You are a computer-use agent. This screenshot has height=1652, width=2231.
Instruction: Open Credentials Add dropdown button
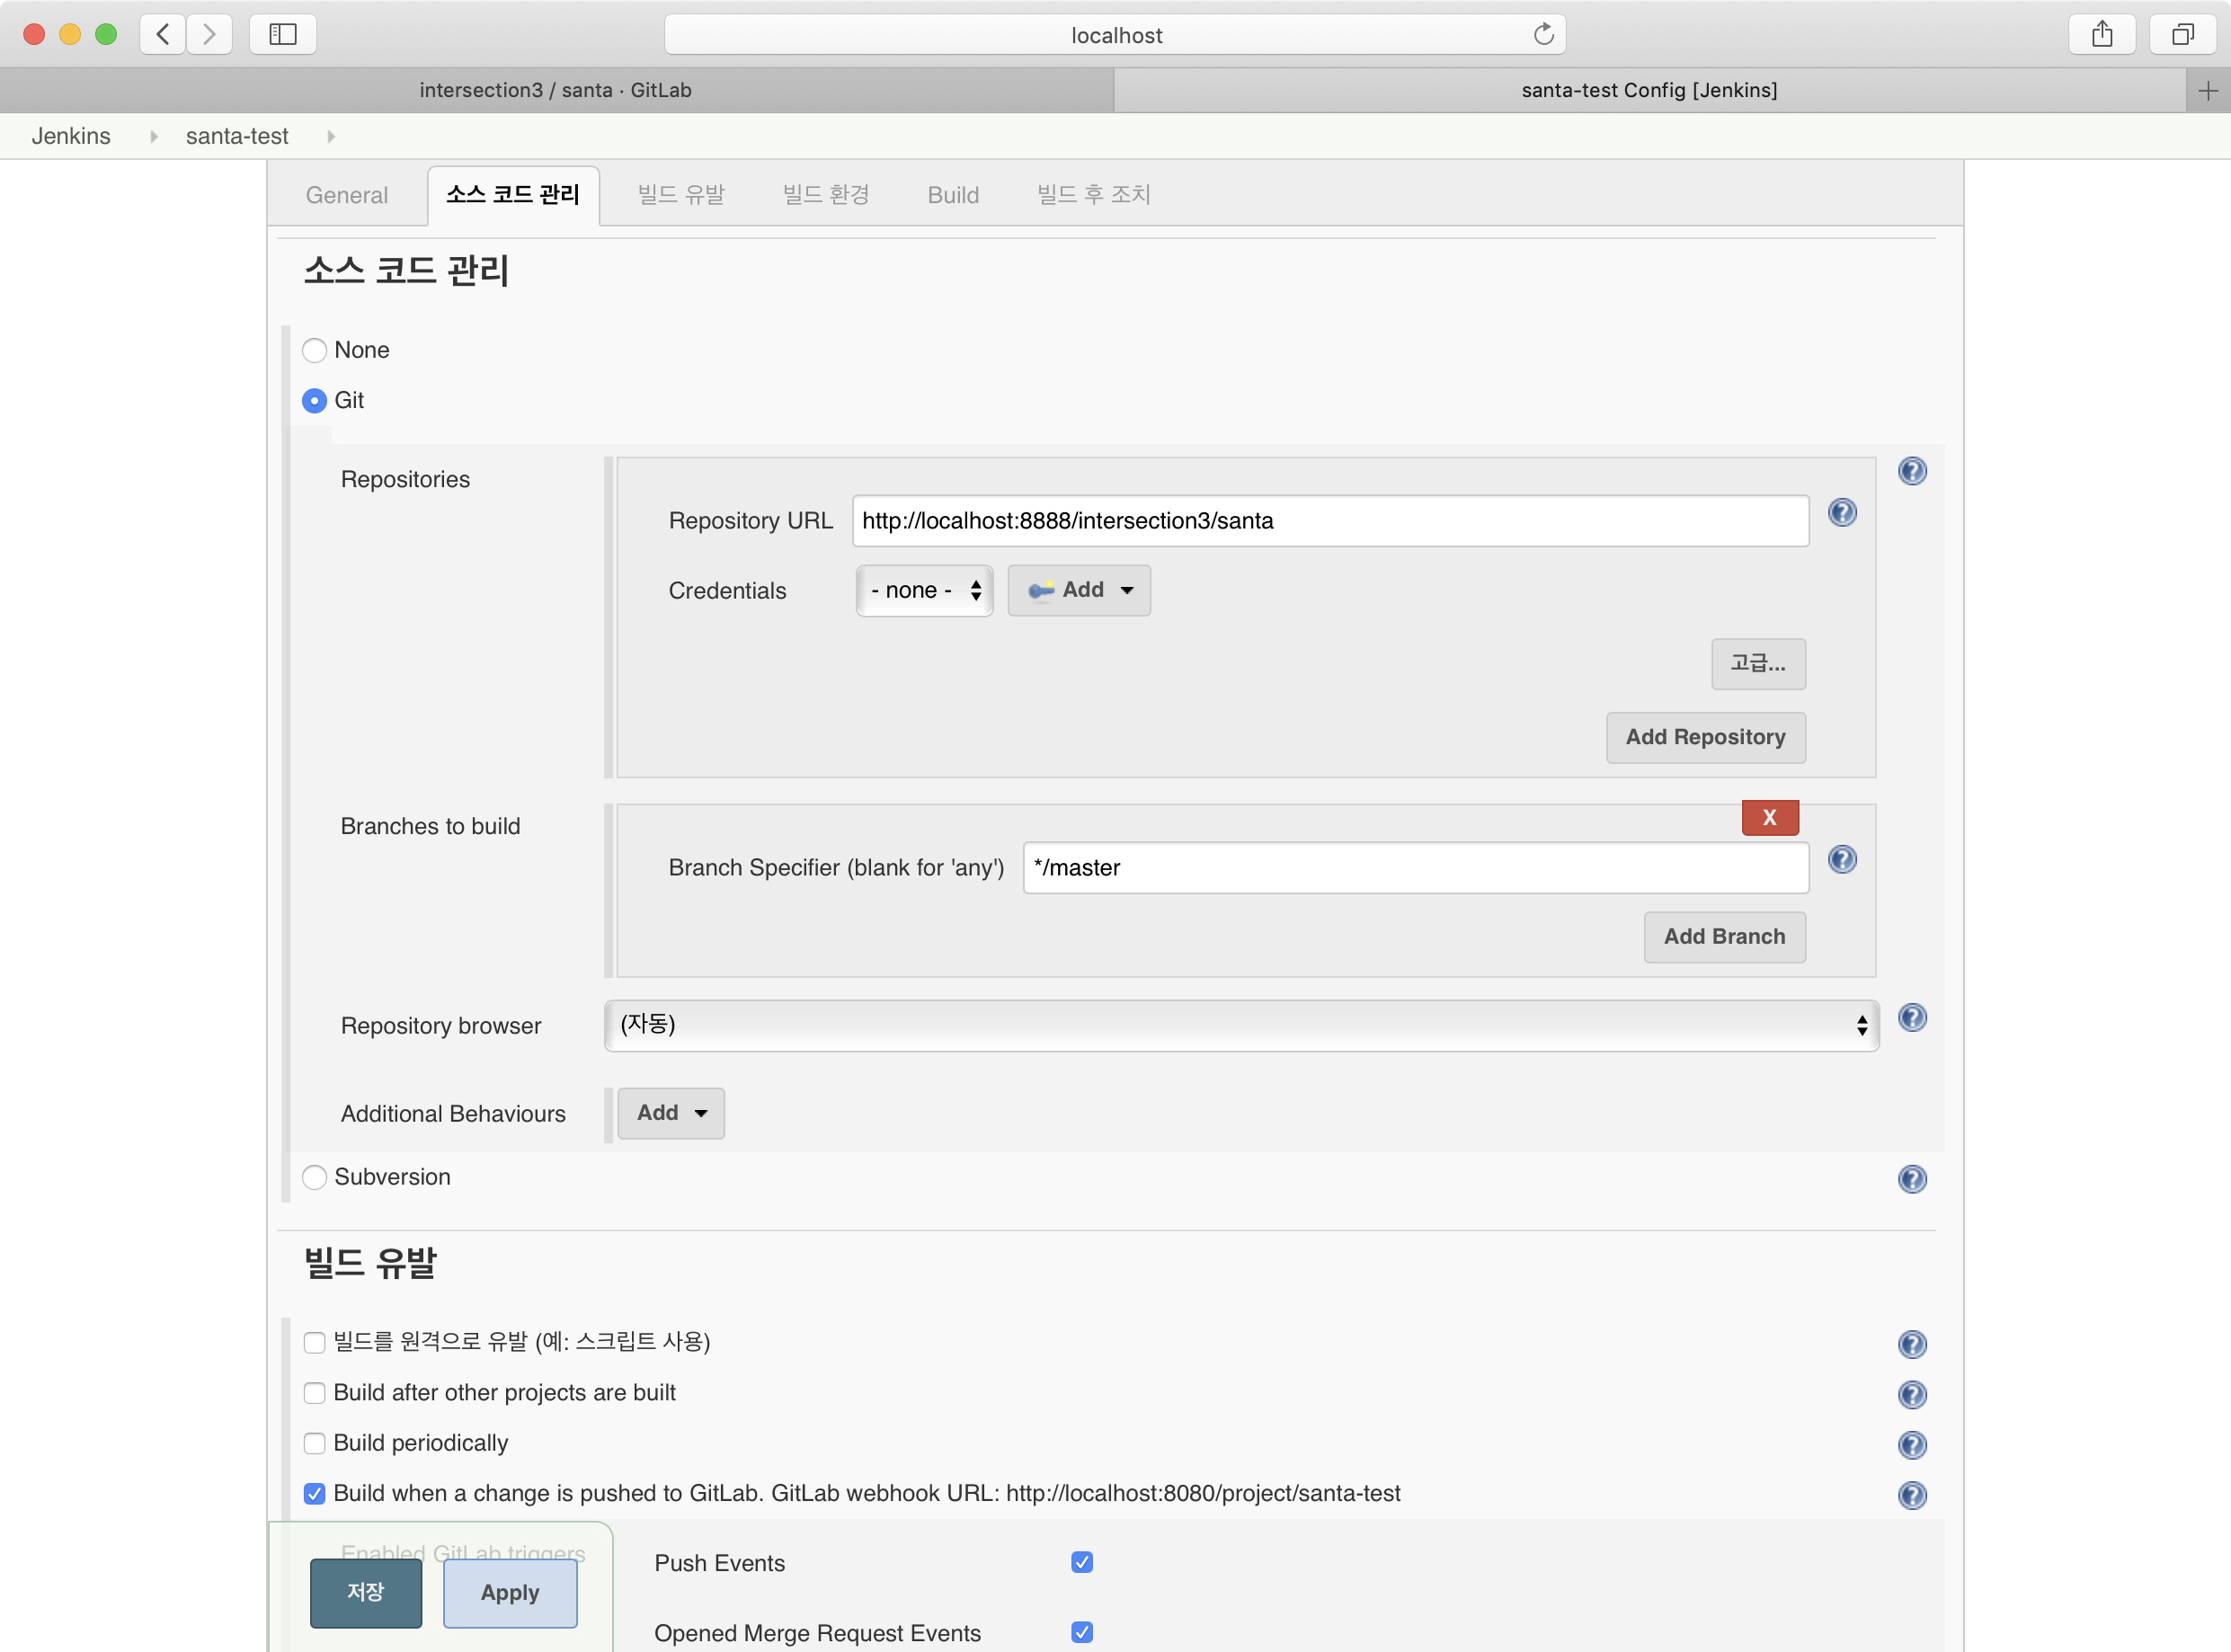(x=1079, y=590)
